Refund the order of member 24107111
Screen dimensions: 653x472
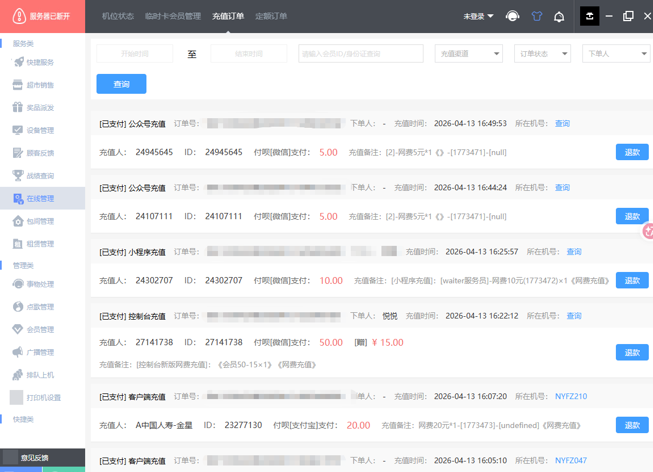click(x=632, y=216)
